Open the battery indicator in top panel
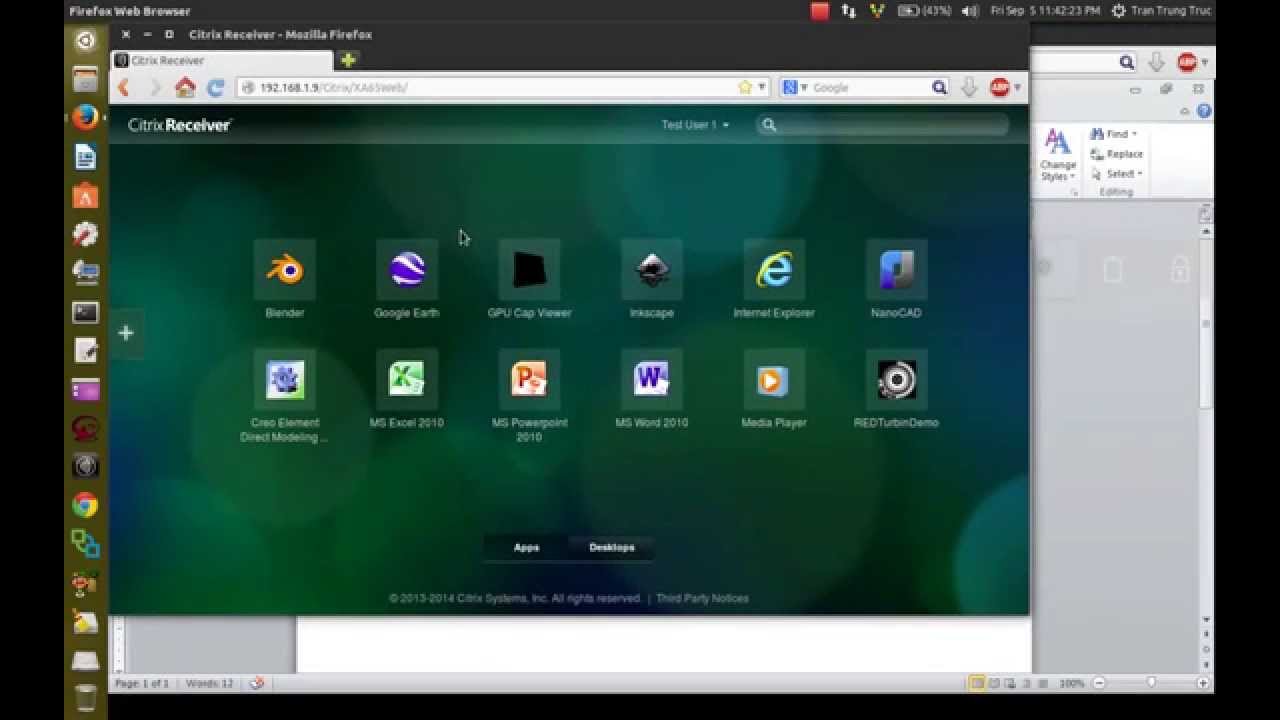1280x720 pixels. (x=923, y=11)
